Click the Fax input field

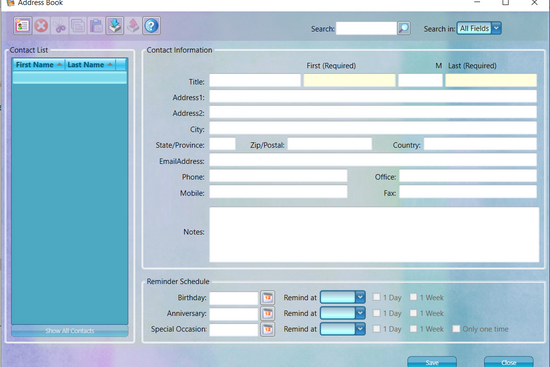coord(468,192)
